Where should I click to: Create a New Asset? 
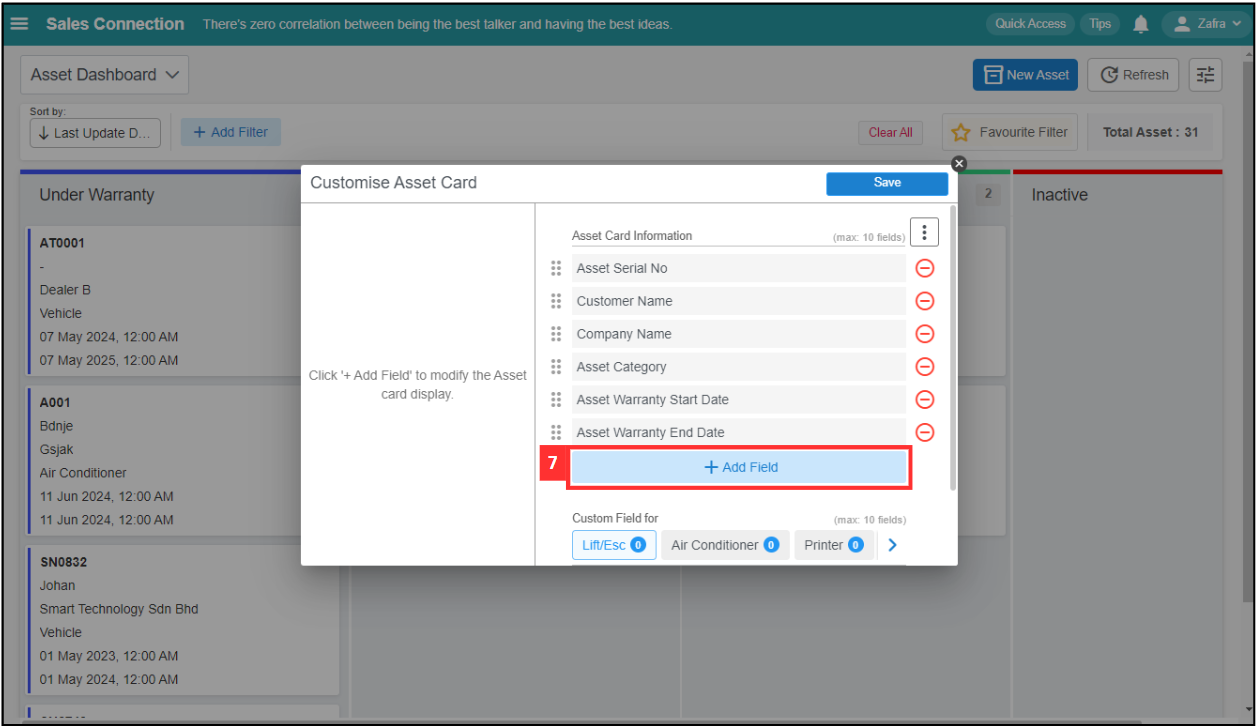coord(1026,75)
